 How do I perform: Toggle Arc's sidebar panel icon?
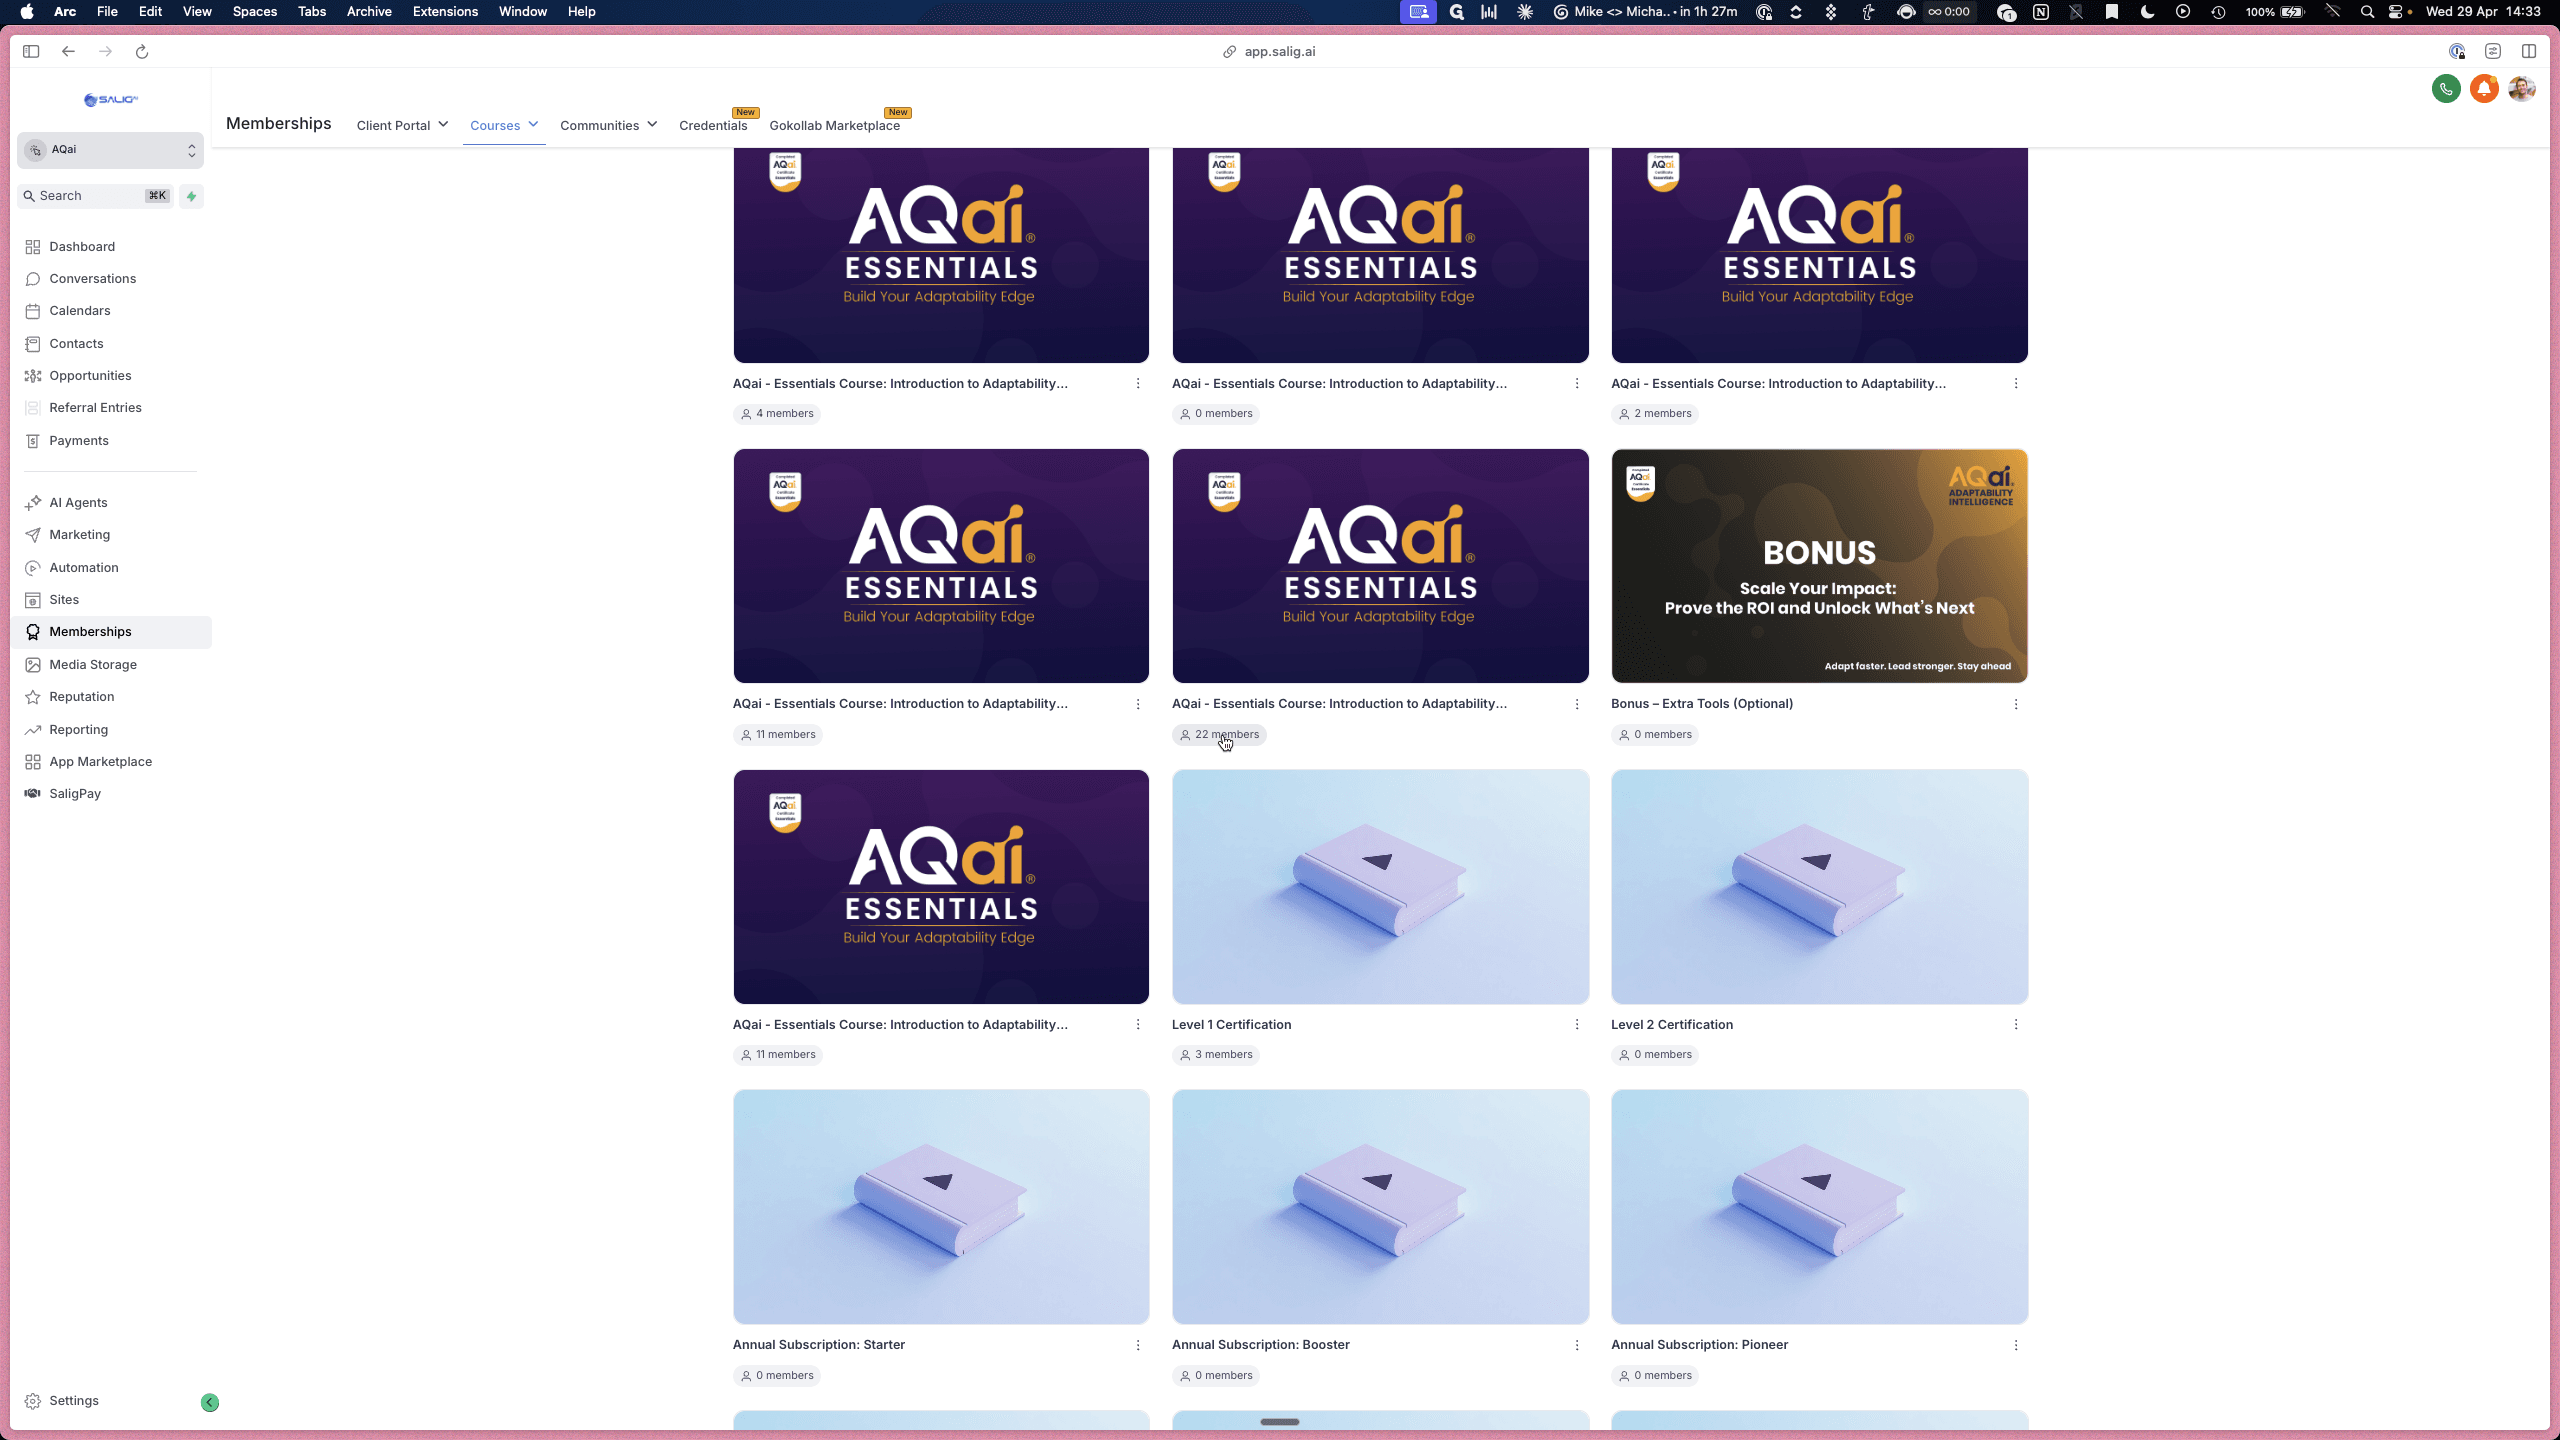[x=31, y=52]
